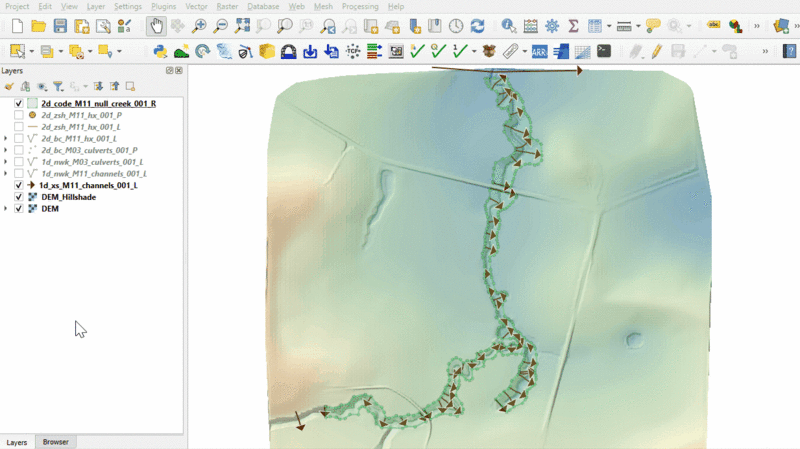The width and height of the screenshot is (800, 449).
Task: Click the Toggle Editing pencil icon
Action: [657, 51]
